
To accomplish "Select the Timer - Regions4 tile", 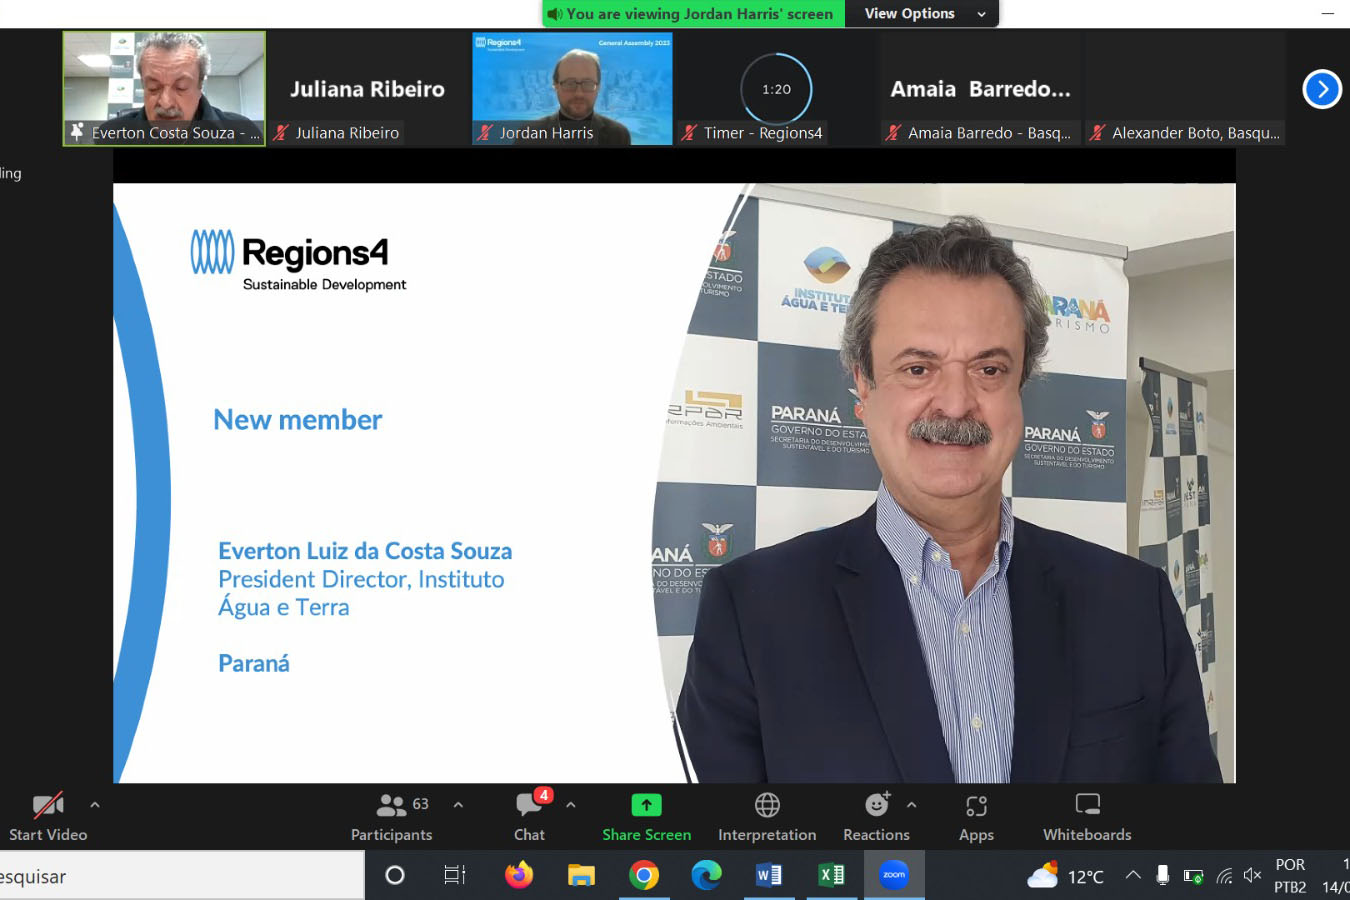I will [x=776, y=88].
